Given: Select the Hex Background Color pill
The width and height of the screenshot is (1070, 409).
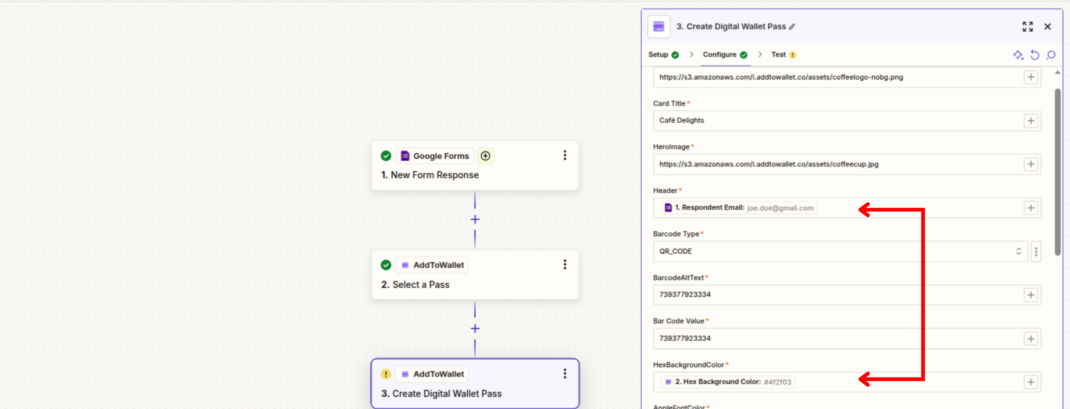Looking at the screenshot, I should click(x=728, y=382).
